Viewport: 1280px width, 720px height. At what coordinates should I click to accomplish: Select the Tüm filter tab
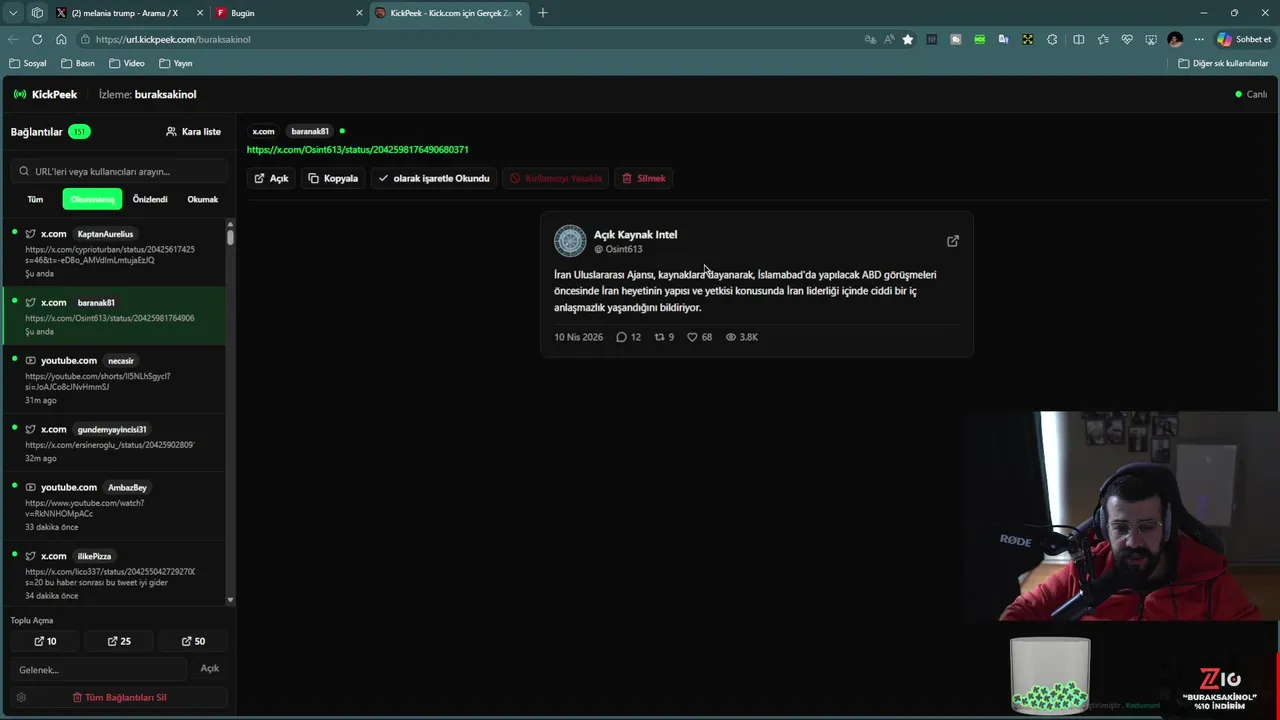[x=35, y=199]
